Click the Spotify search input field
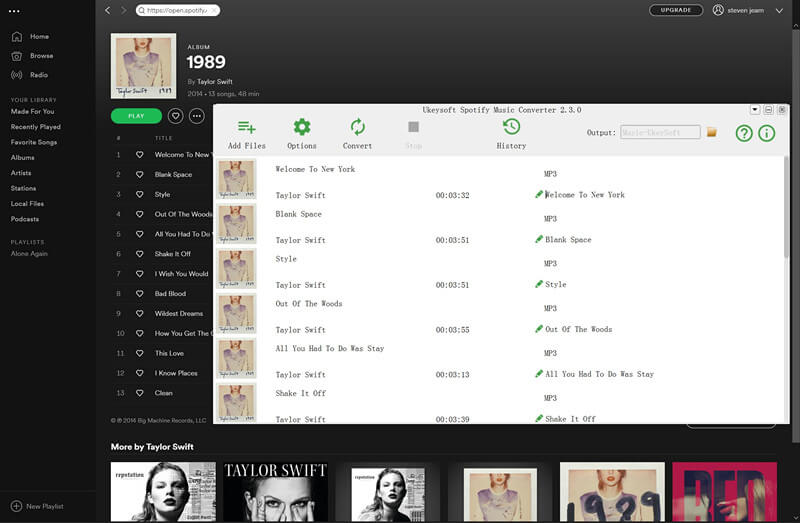 pyautogui.click(x=178, y=10)
